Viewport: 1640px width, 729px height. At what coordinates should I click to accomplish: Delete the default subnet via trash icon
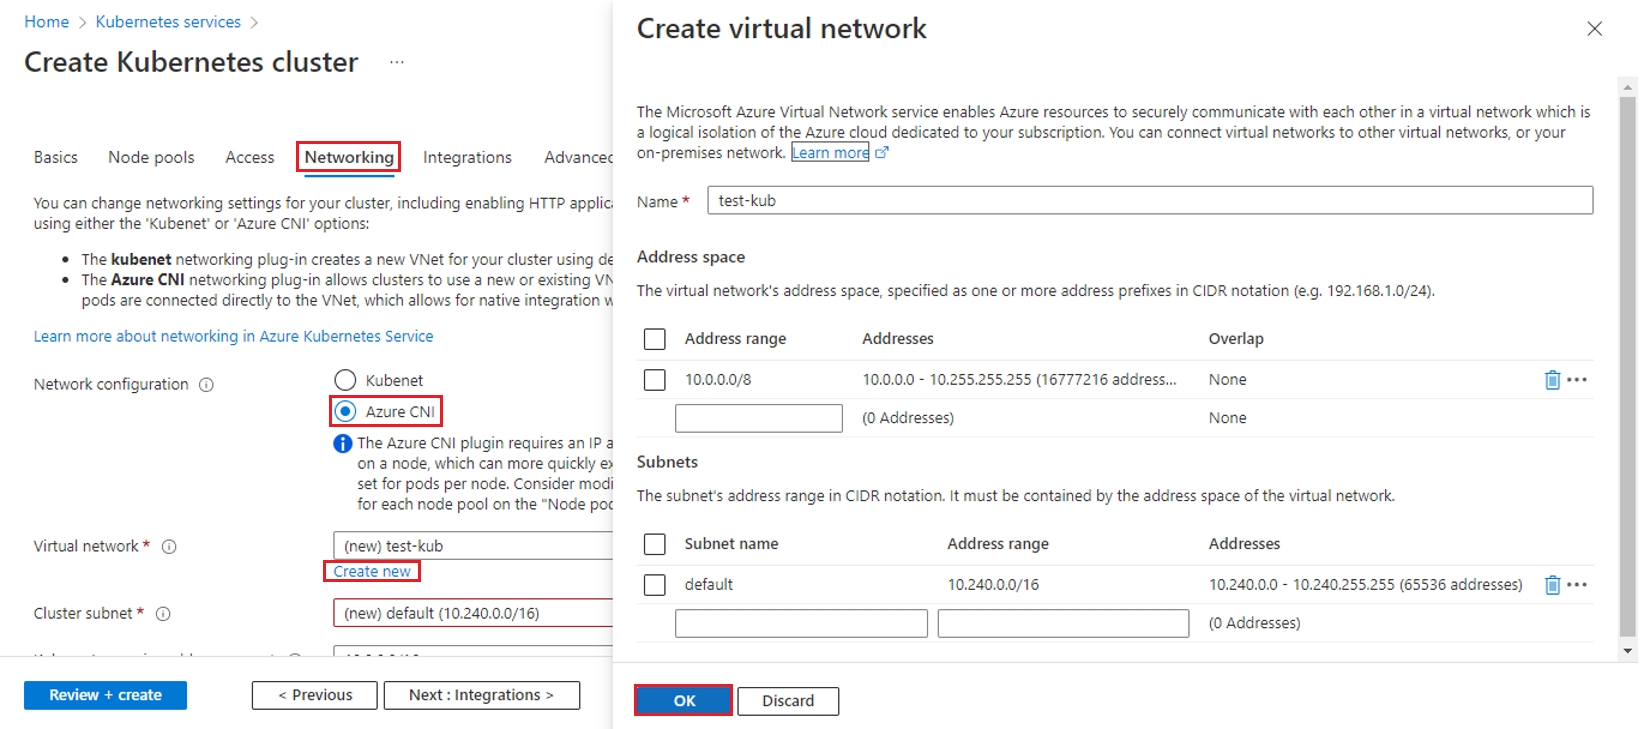coord(1552,585)
